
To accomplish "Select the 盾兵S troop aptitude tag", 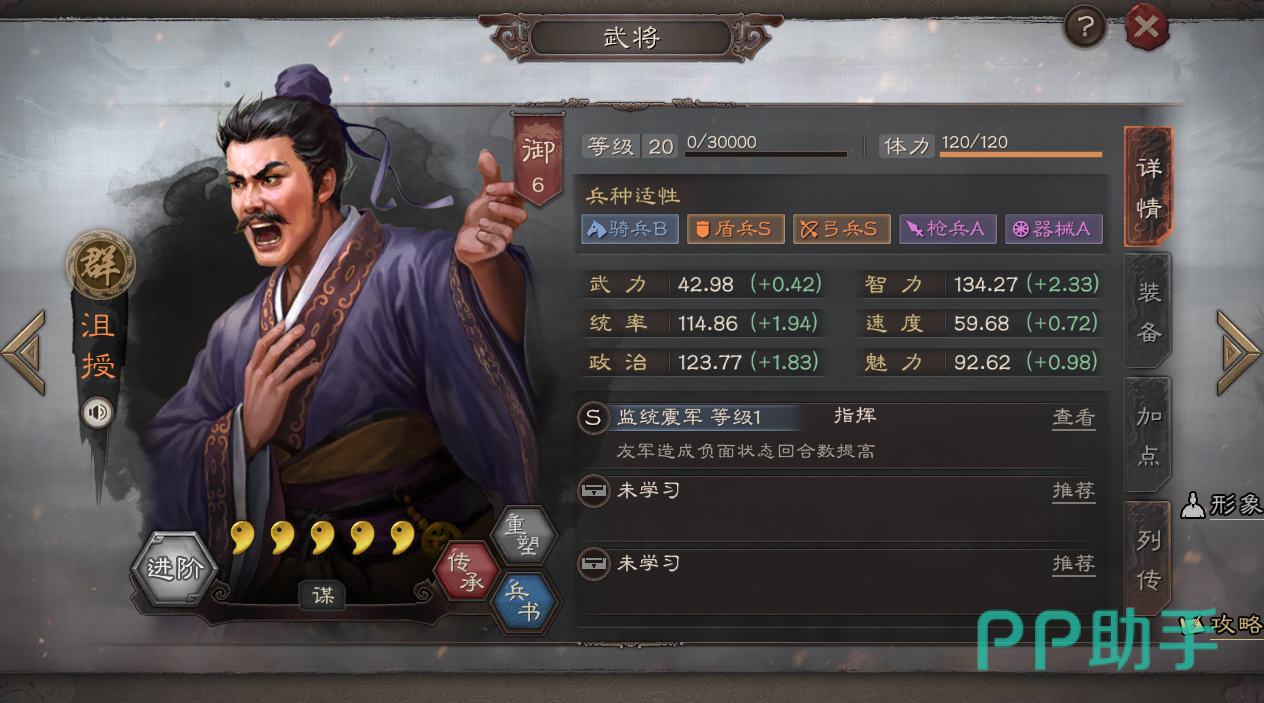I will coord(735,229).
